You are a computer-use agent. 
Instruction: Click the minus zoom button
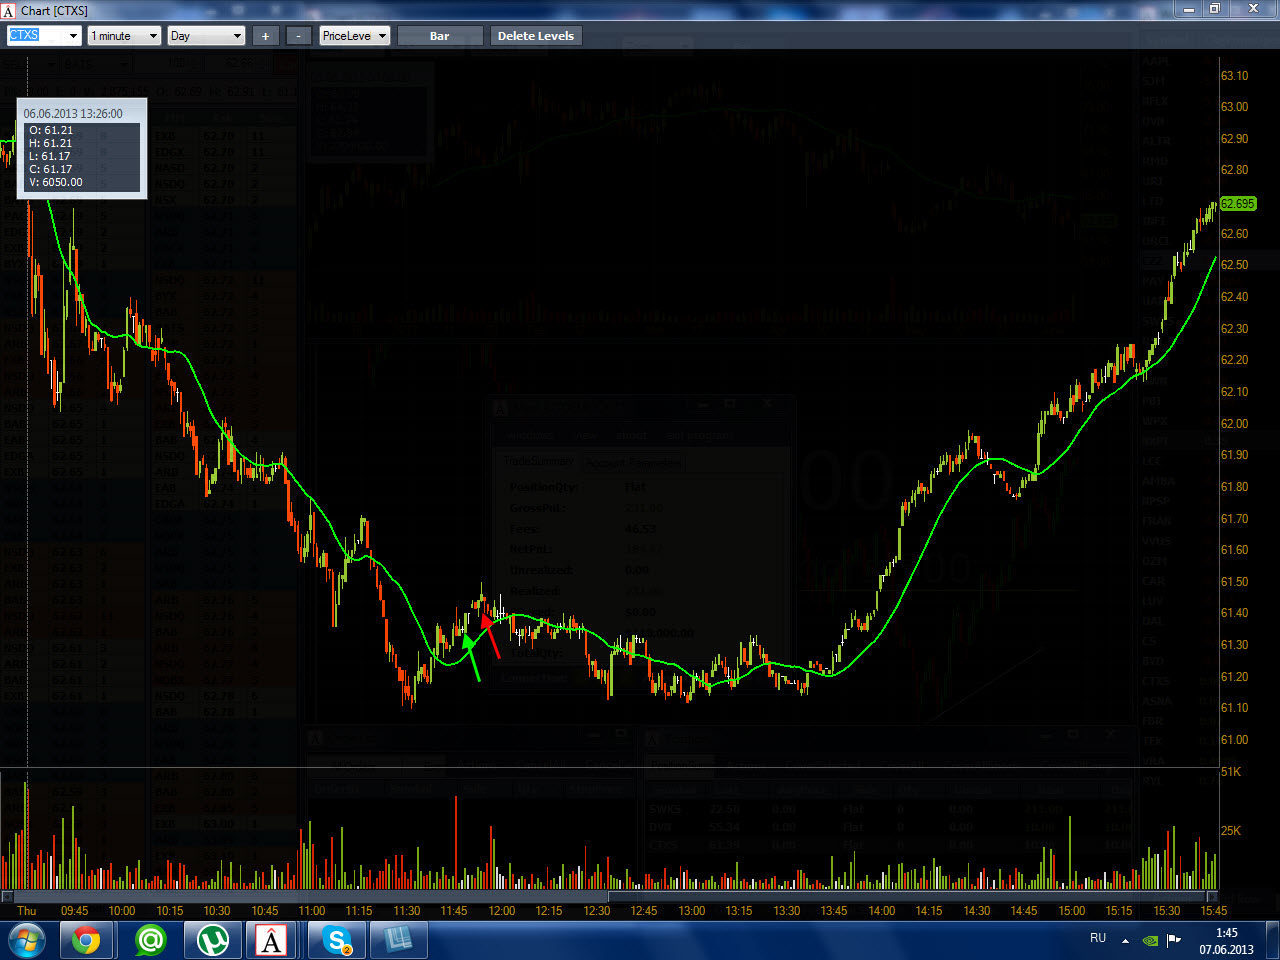[x=298, y=36]
